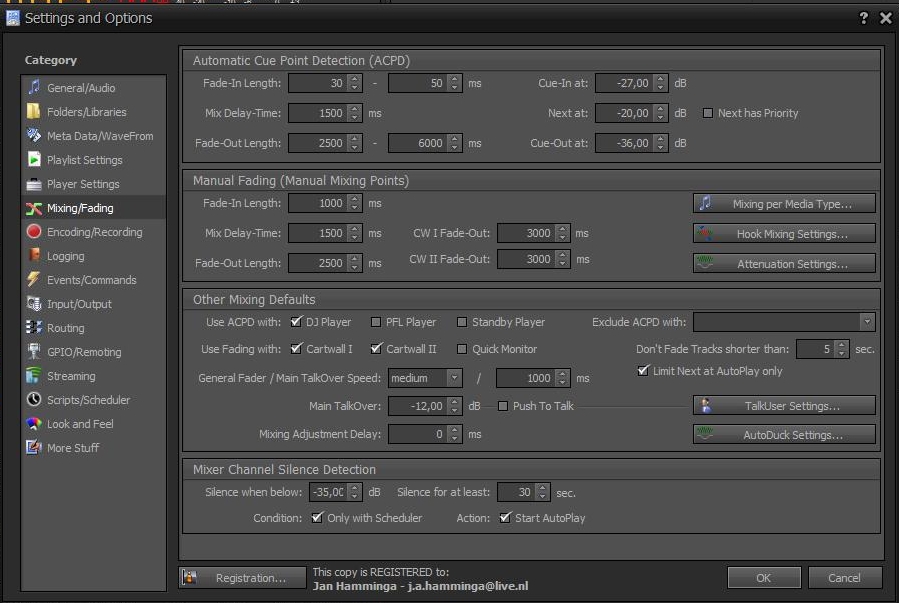This screenshot has height=603, width=899.
Task: Select Routing category icon
Action: pyautogui.click(x=34, y=327)
